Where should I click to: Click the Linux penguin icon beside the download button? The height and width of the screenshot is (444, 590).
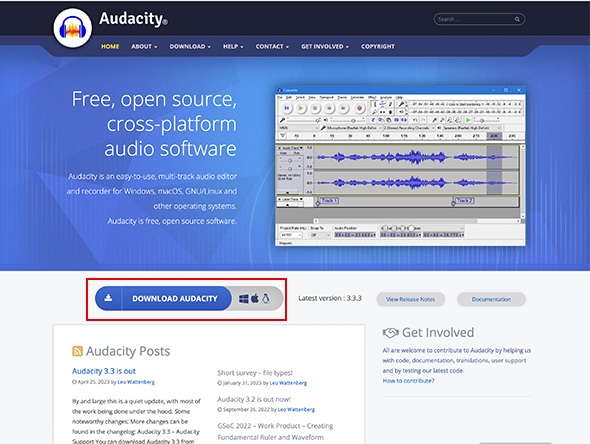266,298
